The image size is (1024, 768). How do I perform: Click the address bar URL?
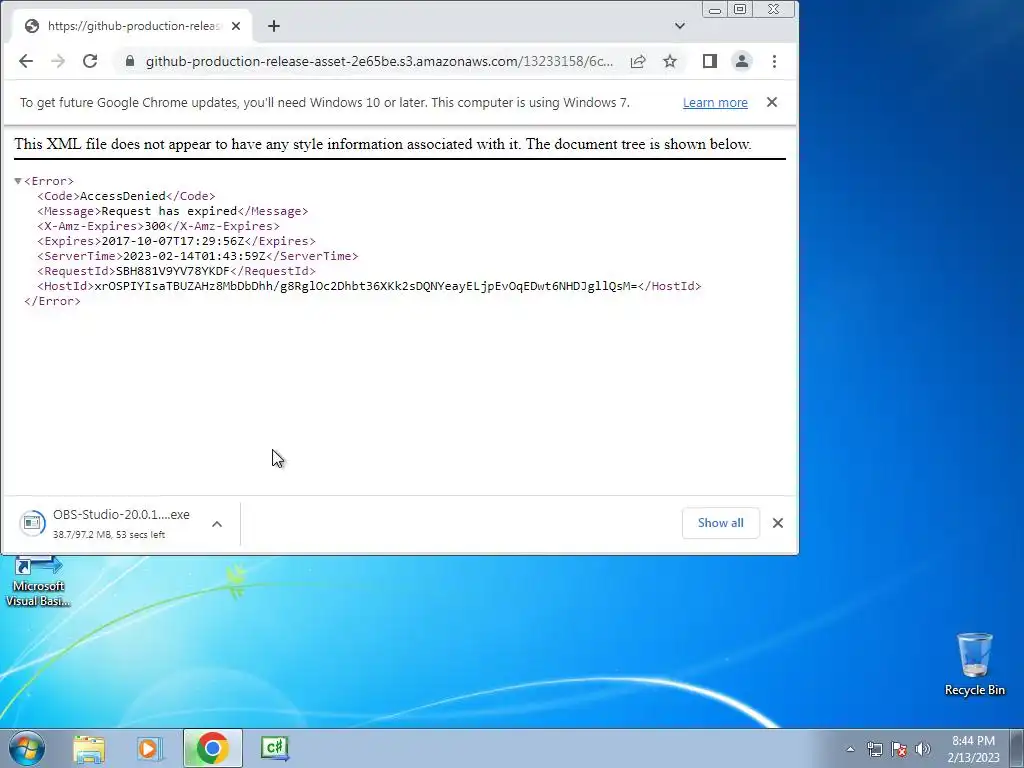click(x=379, y=61)
